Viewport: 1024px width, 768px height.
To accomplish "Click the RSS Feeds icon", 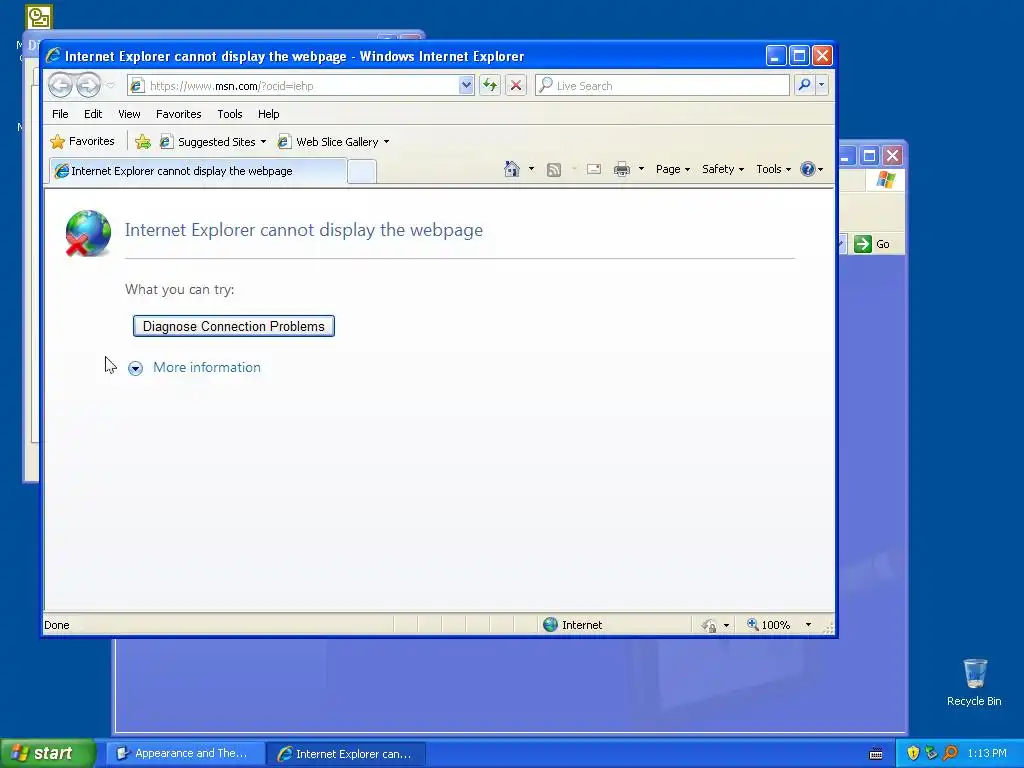I will coord(554,170).
